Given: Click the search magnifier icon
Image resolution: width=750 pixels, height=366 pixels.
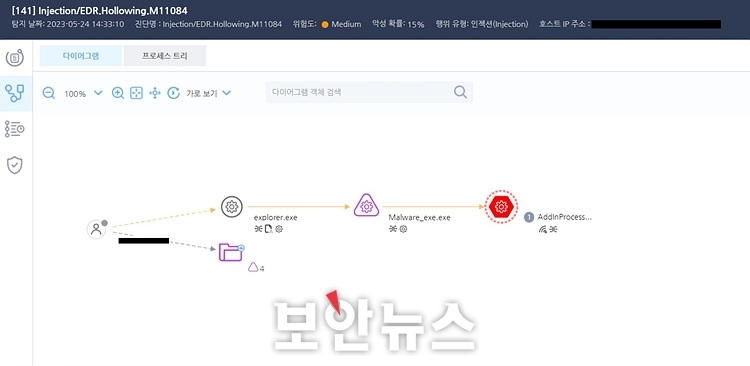Looking at the screenshot, I should 460,92.
